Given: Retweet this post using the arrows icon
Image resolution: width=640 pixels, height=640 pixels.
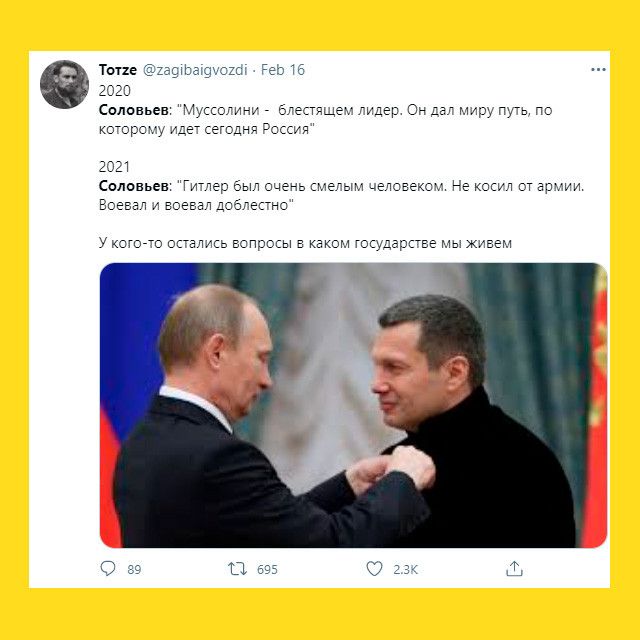Looking at the screenshot, I should pyautogui.click(x=237, y=569).
